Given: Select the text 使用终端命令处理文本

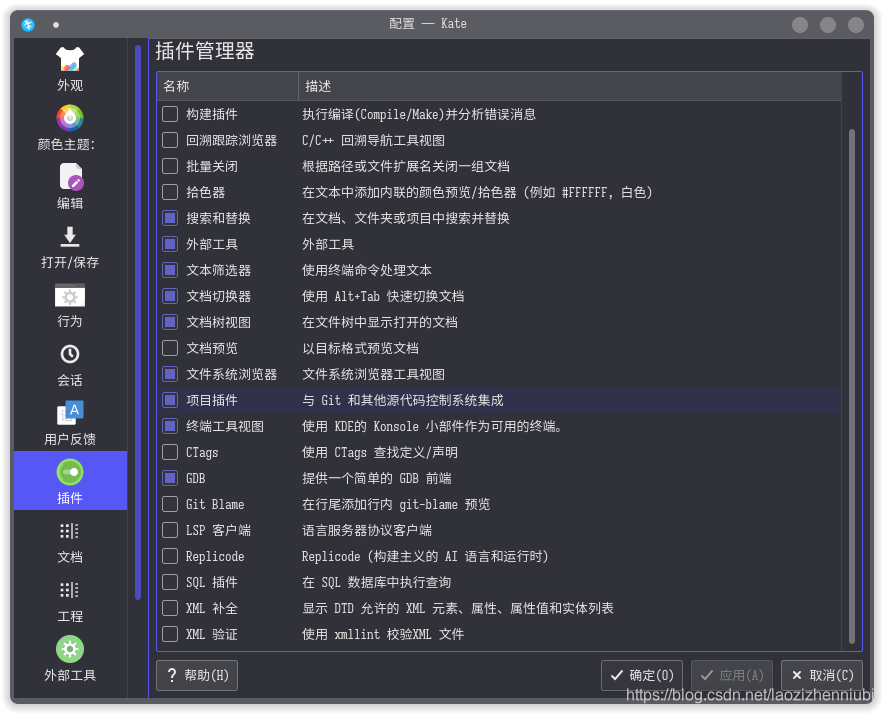Looking at the screenshot, I should tap(367, 270).
